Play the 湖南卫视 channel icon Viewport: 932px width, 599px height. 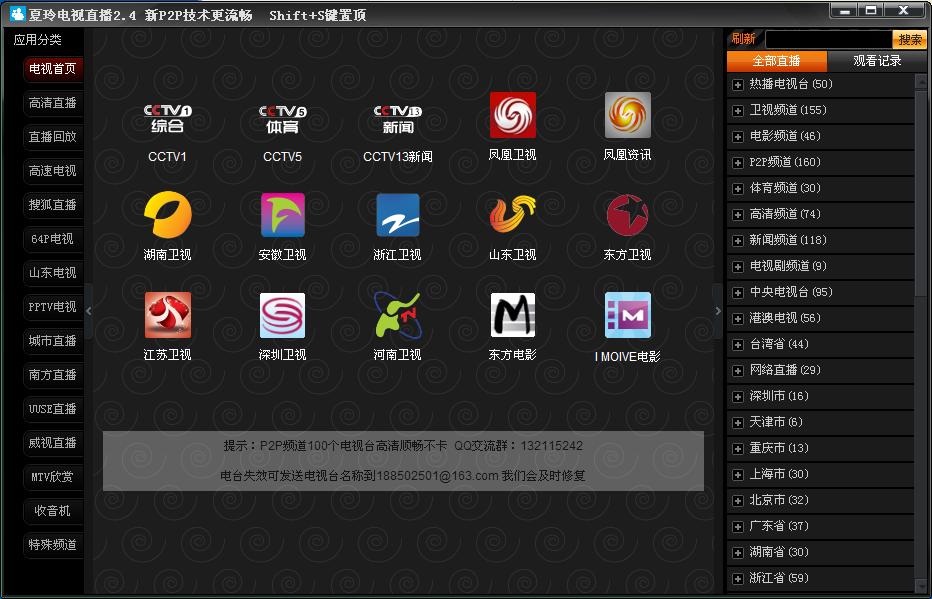168,215
